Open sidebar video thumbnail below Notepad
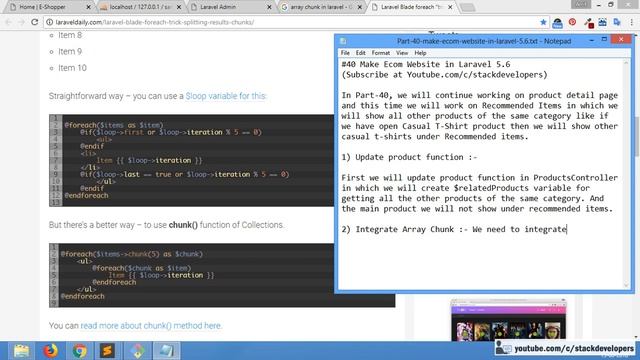 (508, 321)
